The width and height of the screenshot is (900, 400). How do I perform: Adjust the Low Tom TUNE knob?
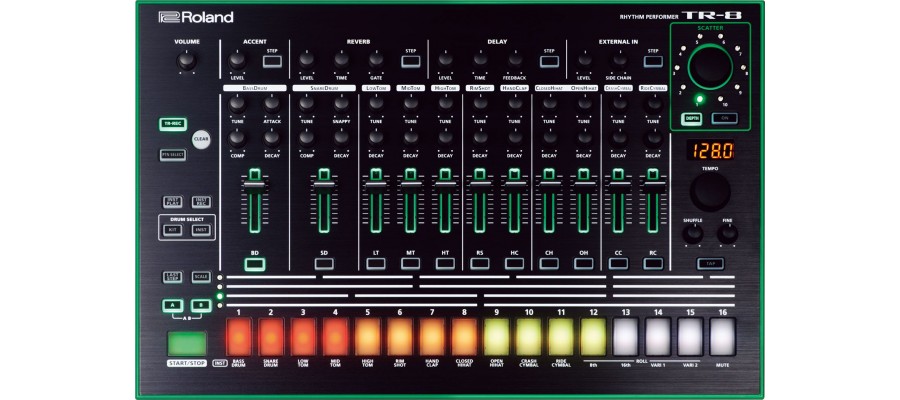[x=376, y=104]
